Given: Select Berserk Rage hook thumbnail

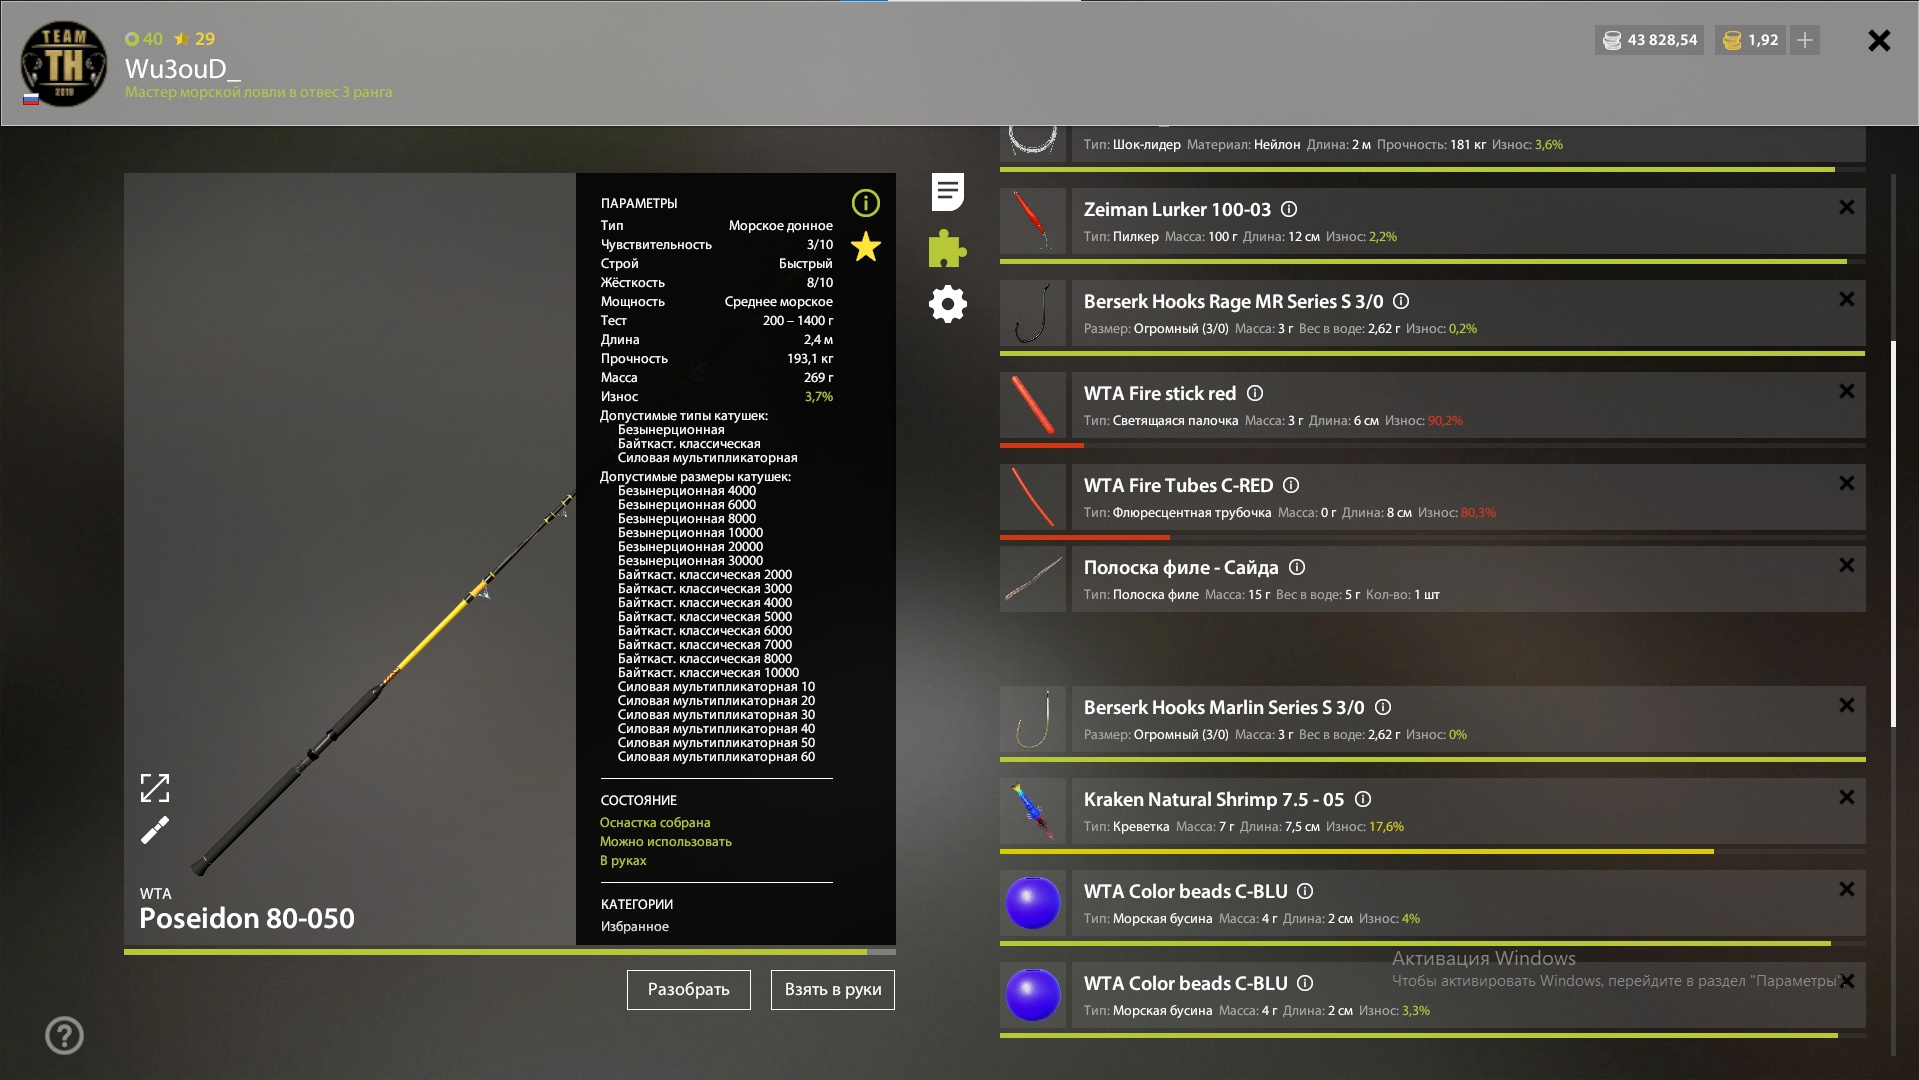Looking at the screenshot, I should [x=1033, y=313].
